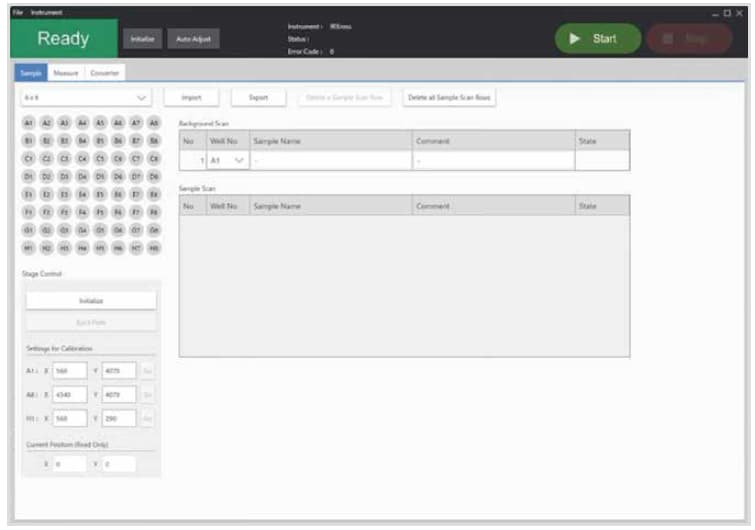The width and height of the screenshot is (755, 530).
Task: Click Initialize under Stage Control
Action: click(91, 300)
